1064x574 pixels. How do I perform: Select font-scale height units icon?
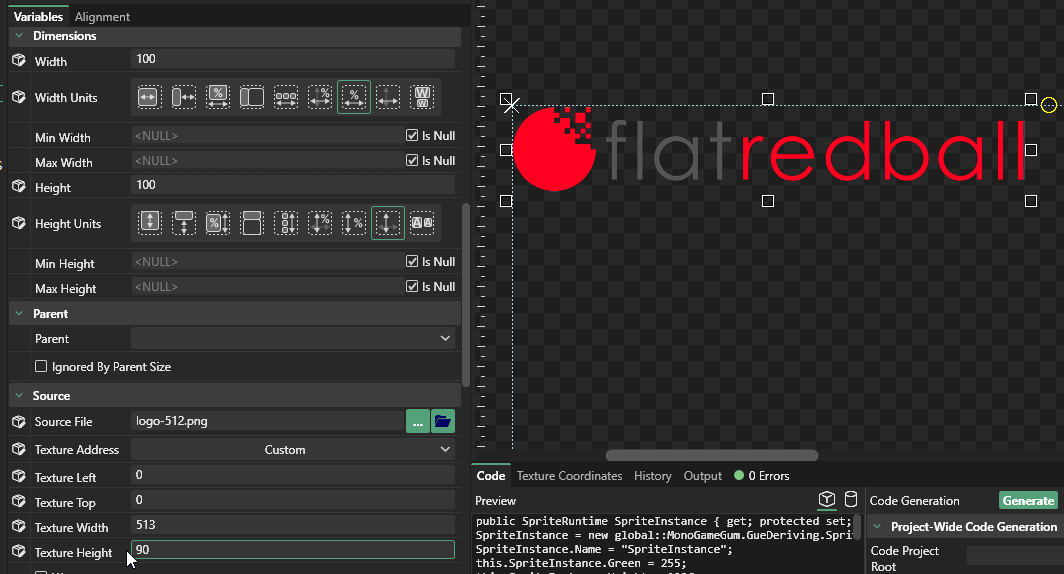(422, 223)
